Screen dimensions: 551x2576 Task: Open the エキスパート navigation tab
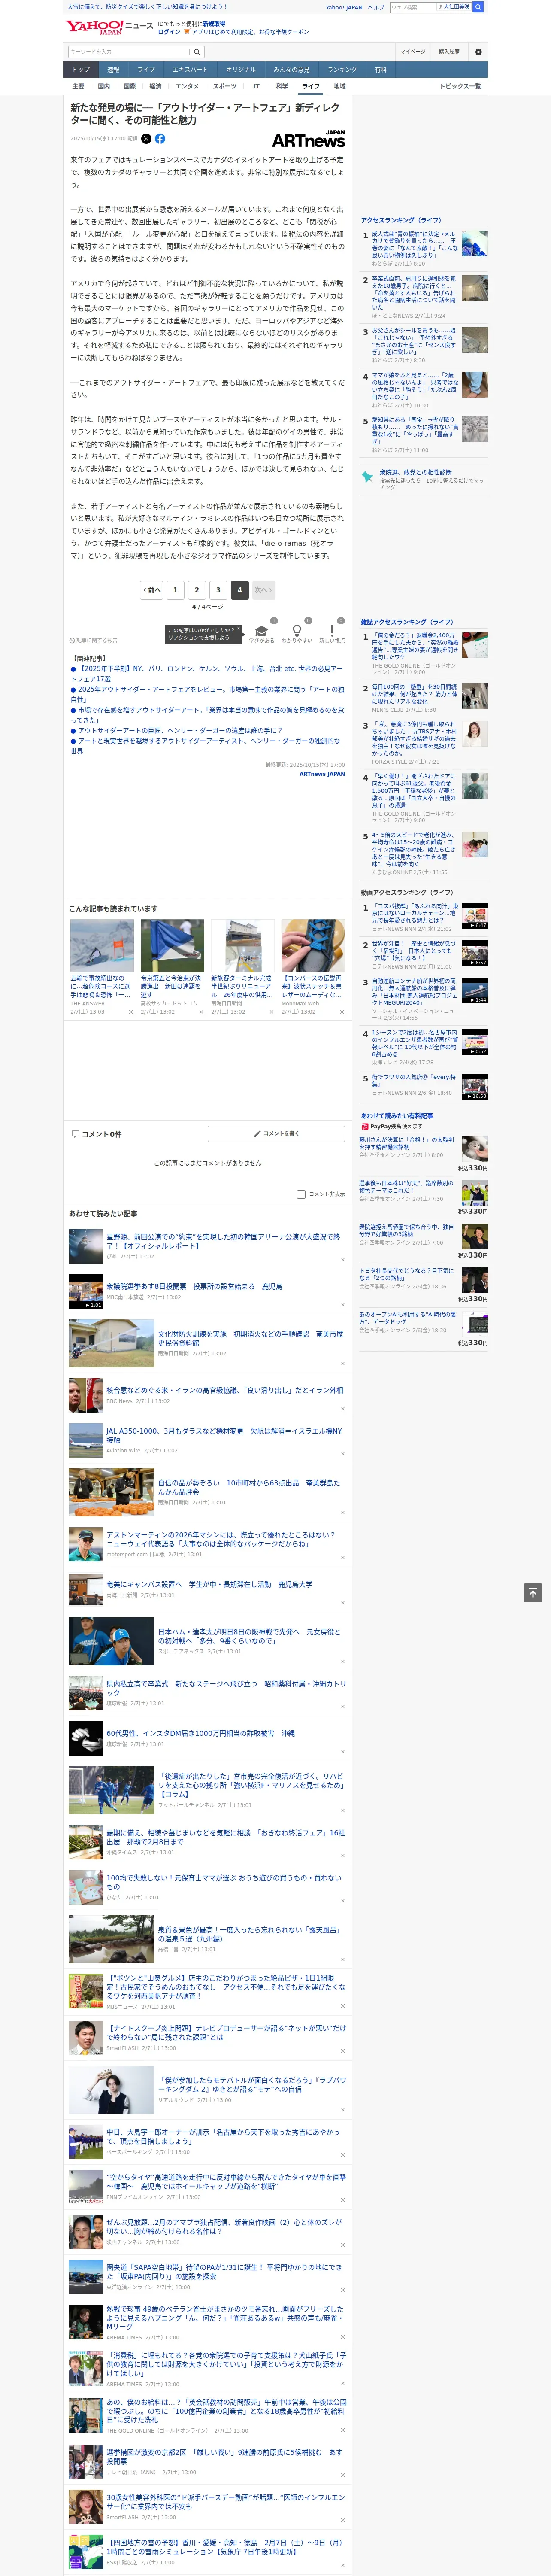coord(190,70)
